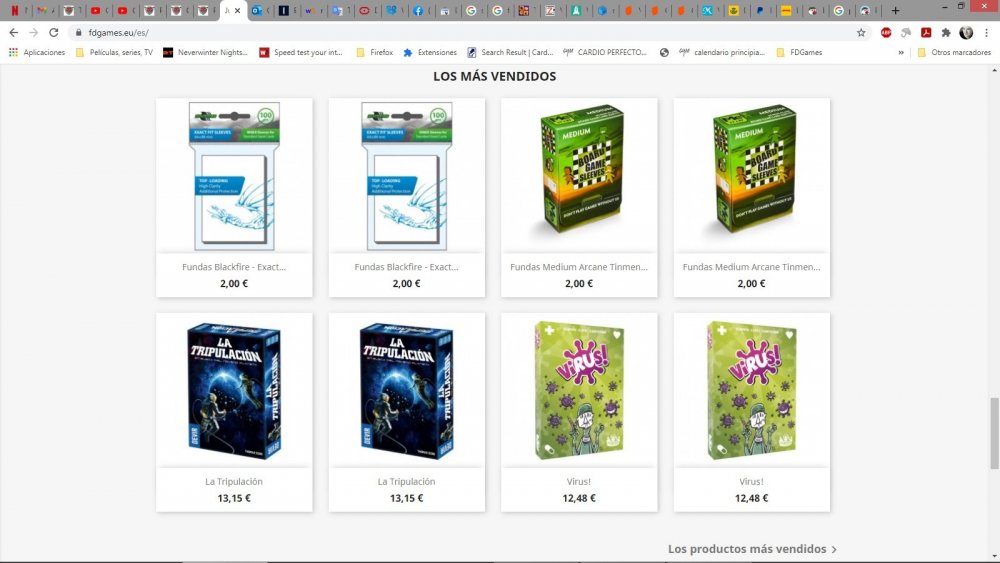Click the last 'Virus!' product title
This screenshot has height=563, width=1000.
point(751,481)
